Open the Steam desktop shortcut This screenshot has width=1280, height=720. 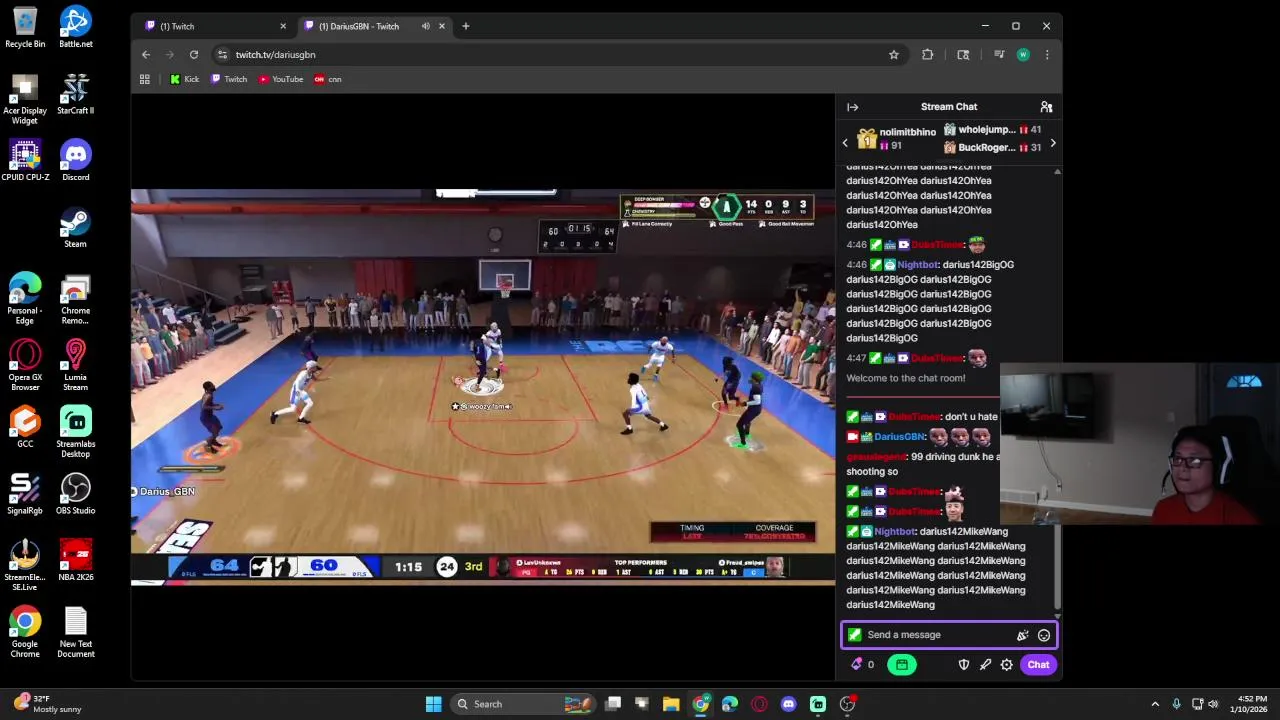point(76,227)
